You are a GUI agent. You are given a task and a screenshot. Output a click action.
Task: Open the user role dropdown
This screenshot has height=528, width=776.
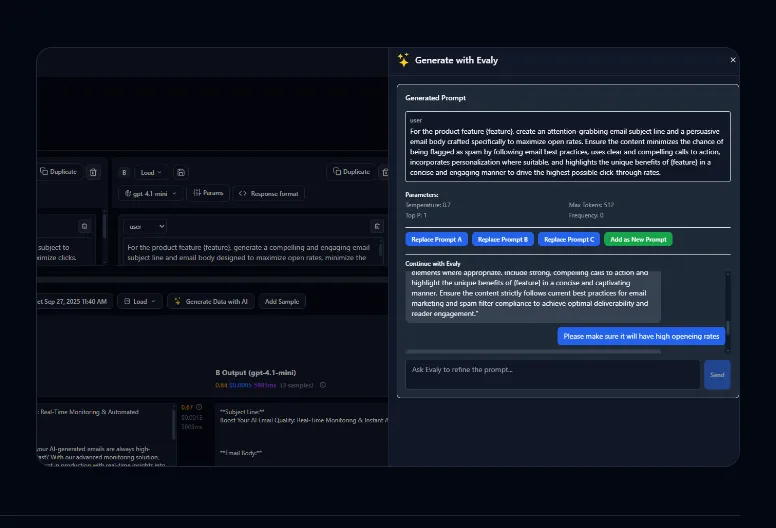point(146,227)
